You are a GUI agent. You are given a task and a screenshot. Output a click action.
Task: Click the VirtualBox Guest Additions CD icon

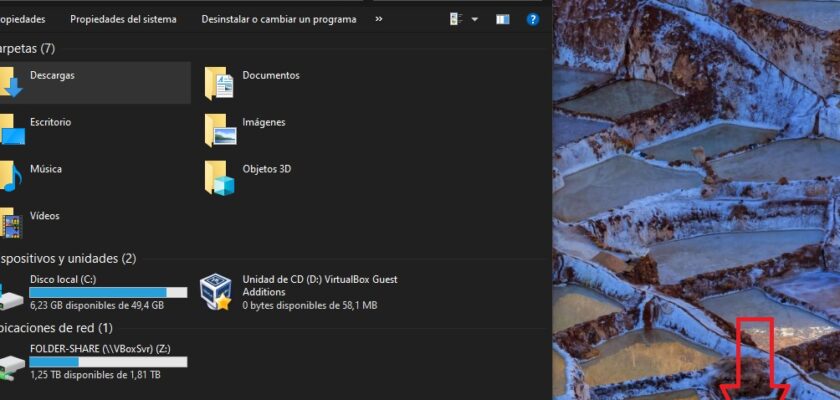pos(217,292)
